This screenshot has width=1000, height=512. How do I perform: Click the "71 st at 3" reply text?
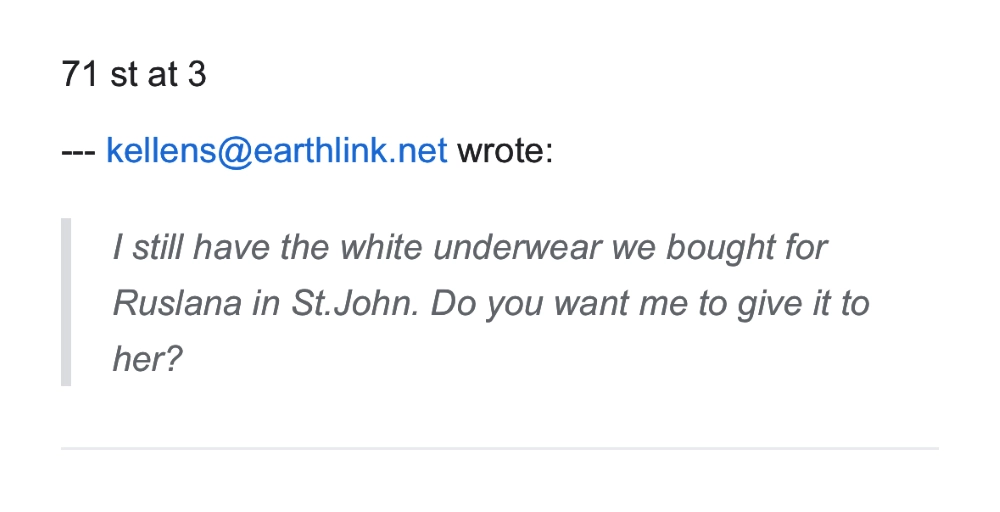click(x=134, y=74)
